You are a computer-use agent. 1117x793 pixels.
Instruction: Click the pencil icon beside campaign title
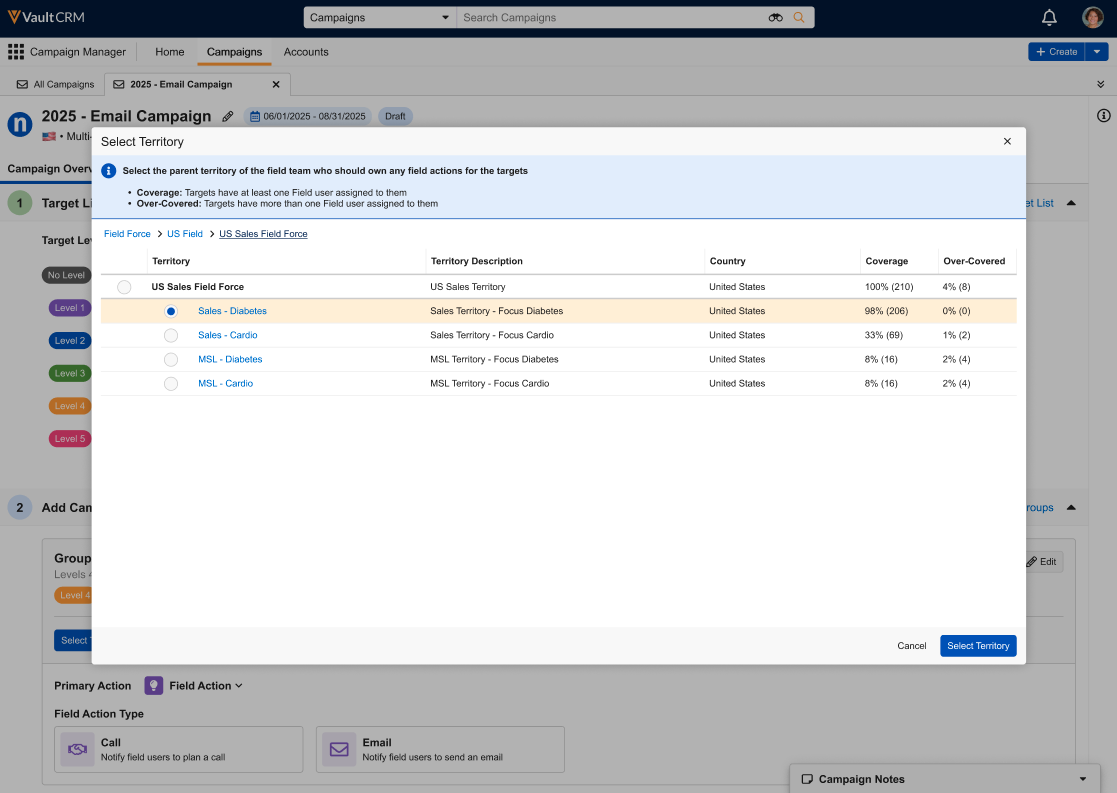[228, 117]
